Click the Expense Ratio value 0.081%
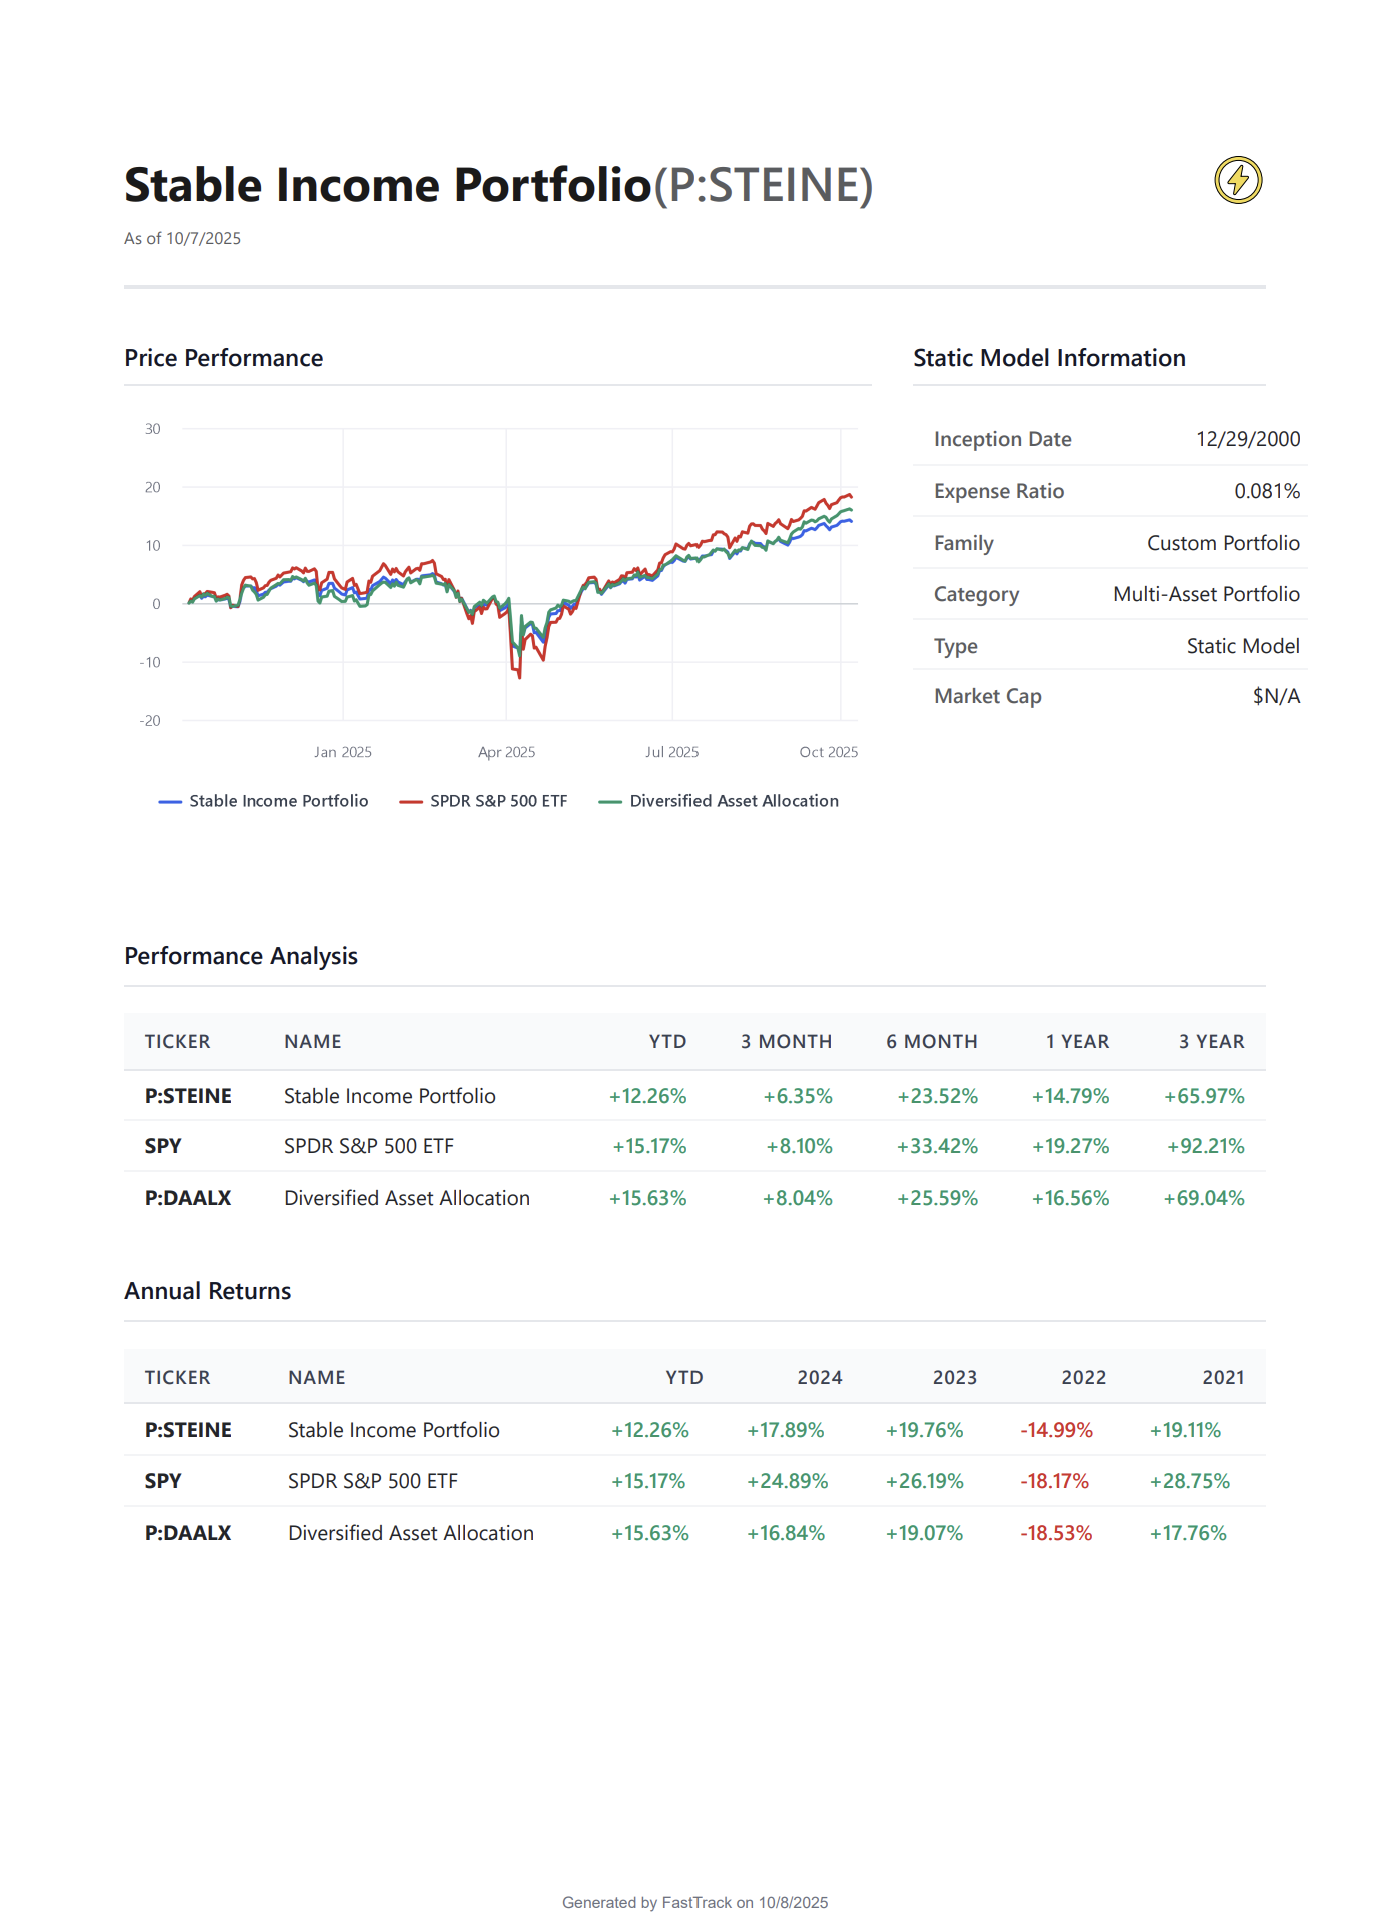The height and width of the screenshot is (1927, 1390). (x=1267, y=491)
